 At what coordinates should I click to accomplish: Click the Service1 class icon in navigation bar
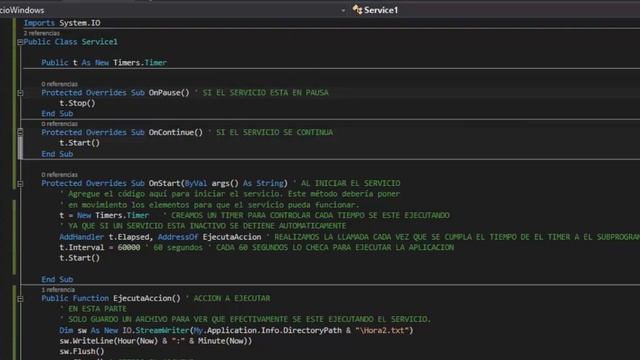pyautogui.click(x=357, y=10)
